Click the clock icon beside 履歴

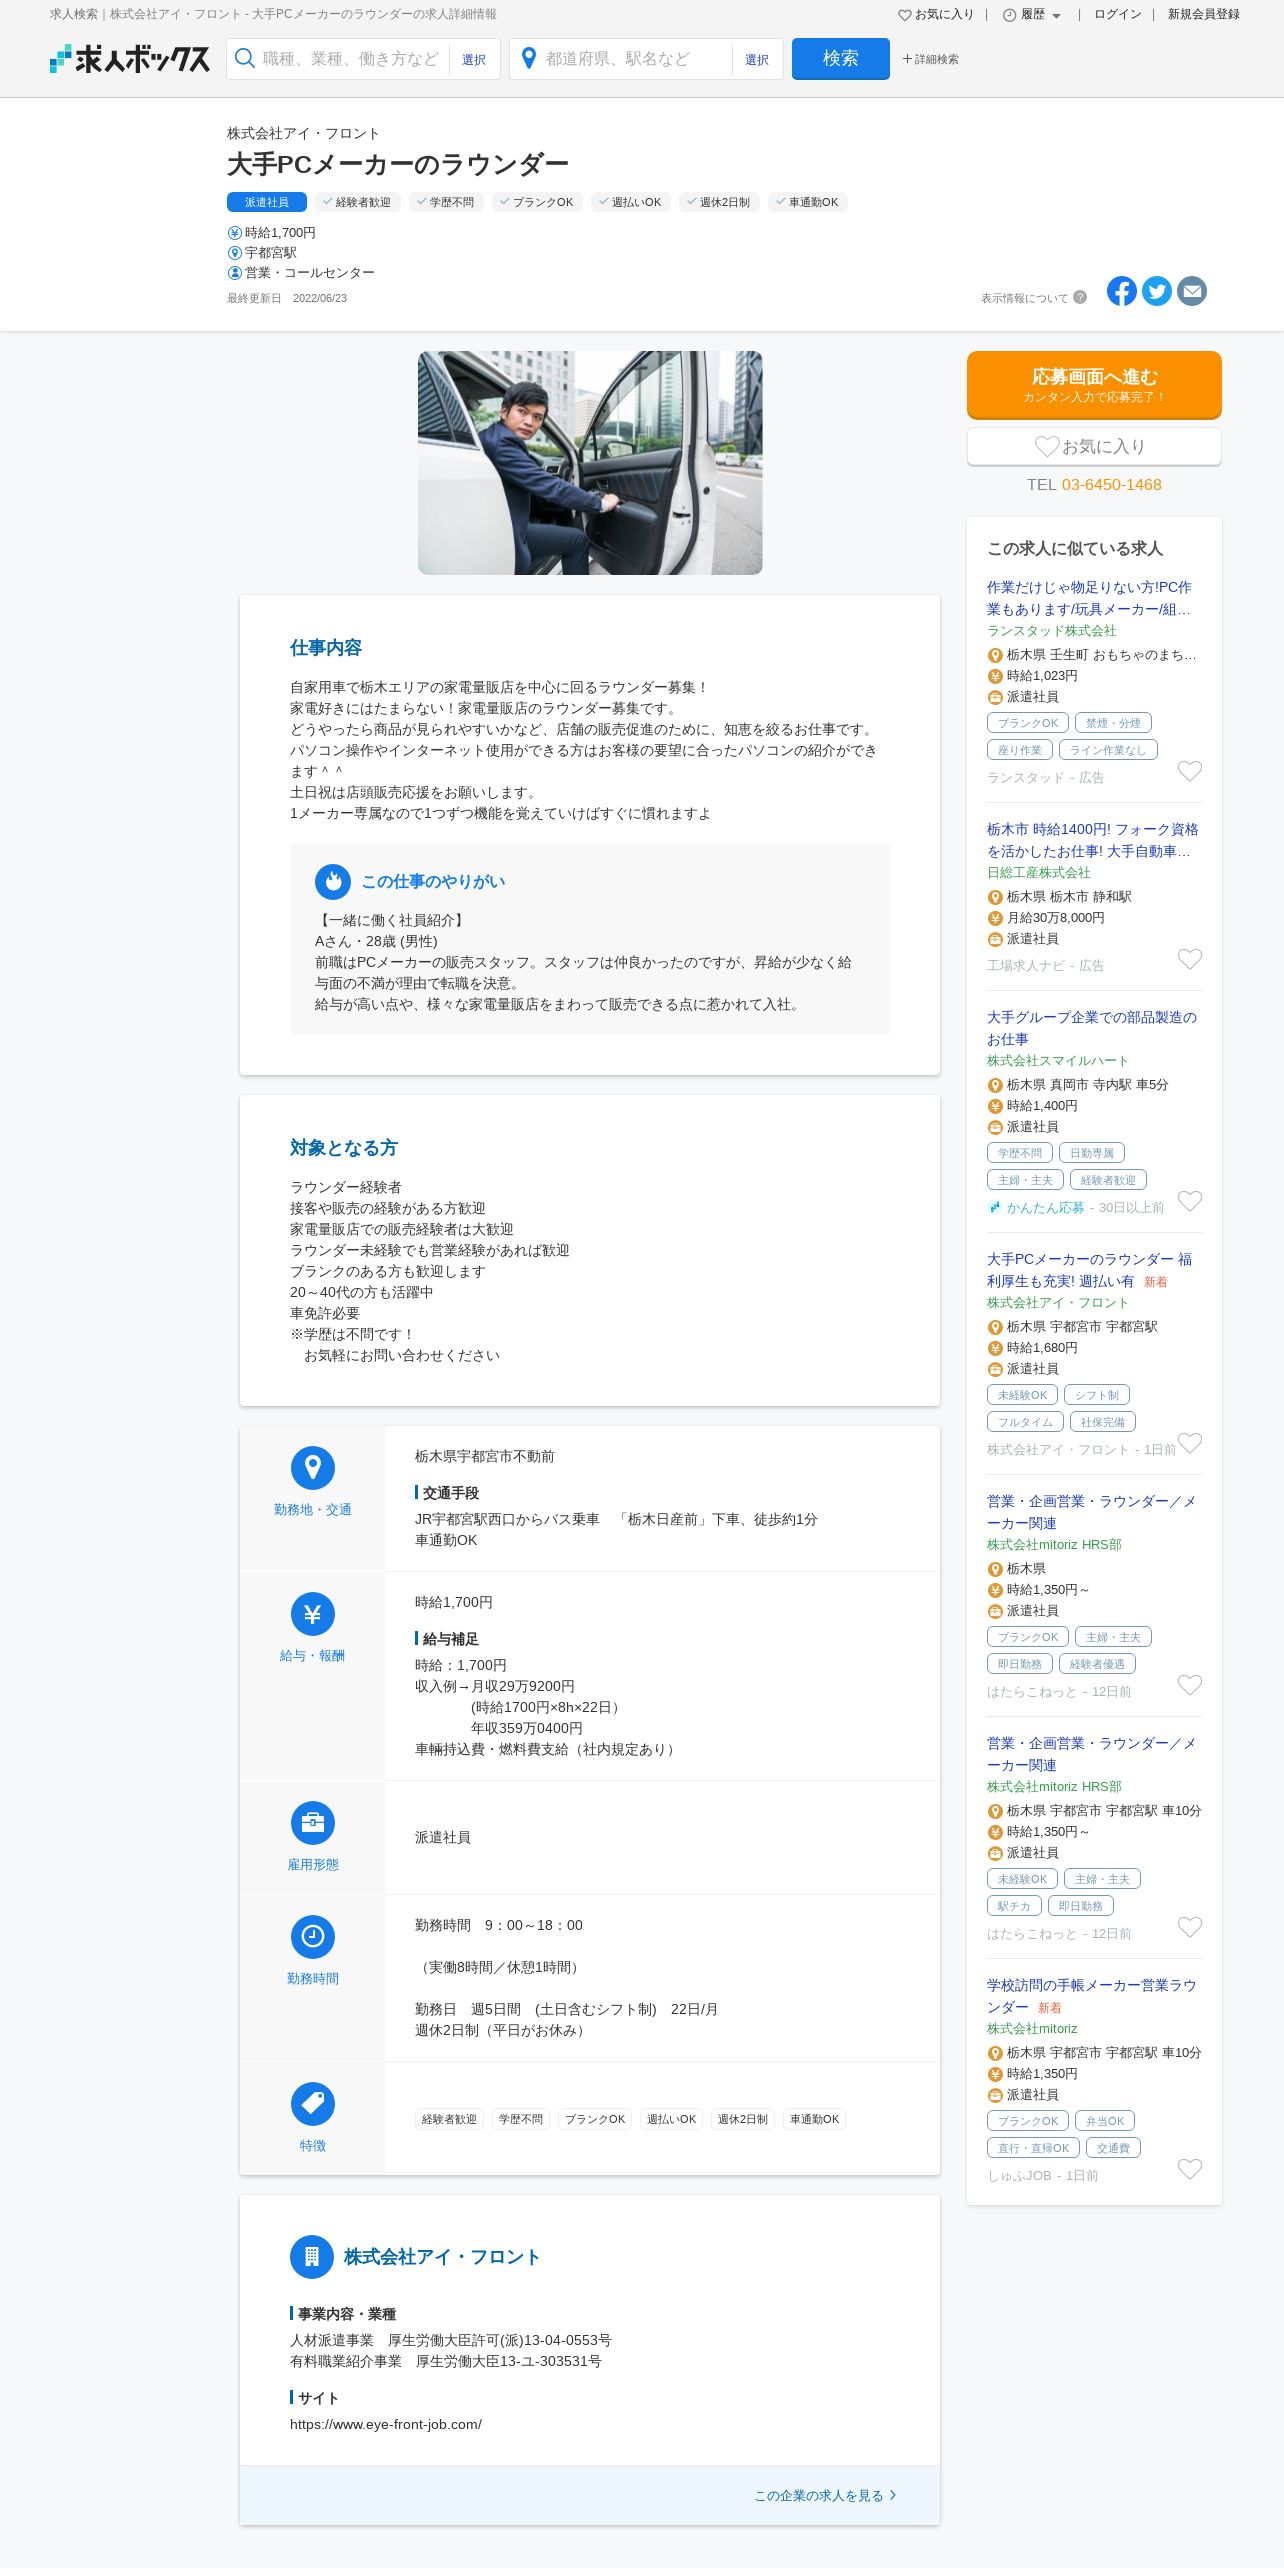[1009, 15]
